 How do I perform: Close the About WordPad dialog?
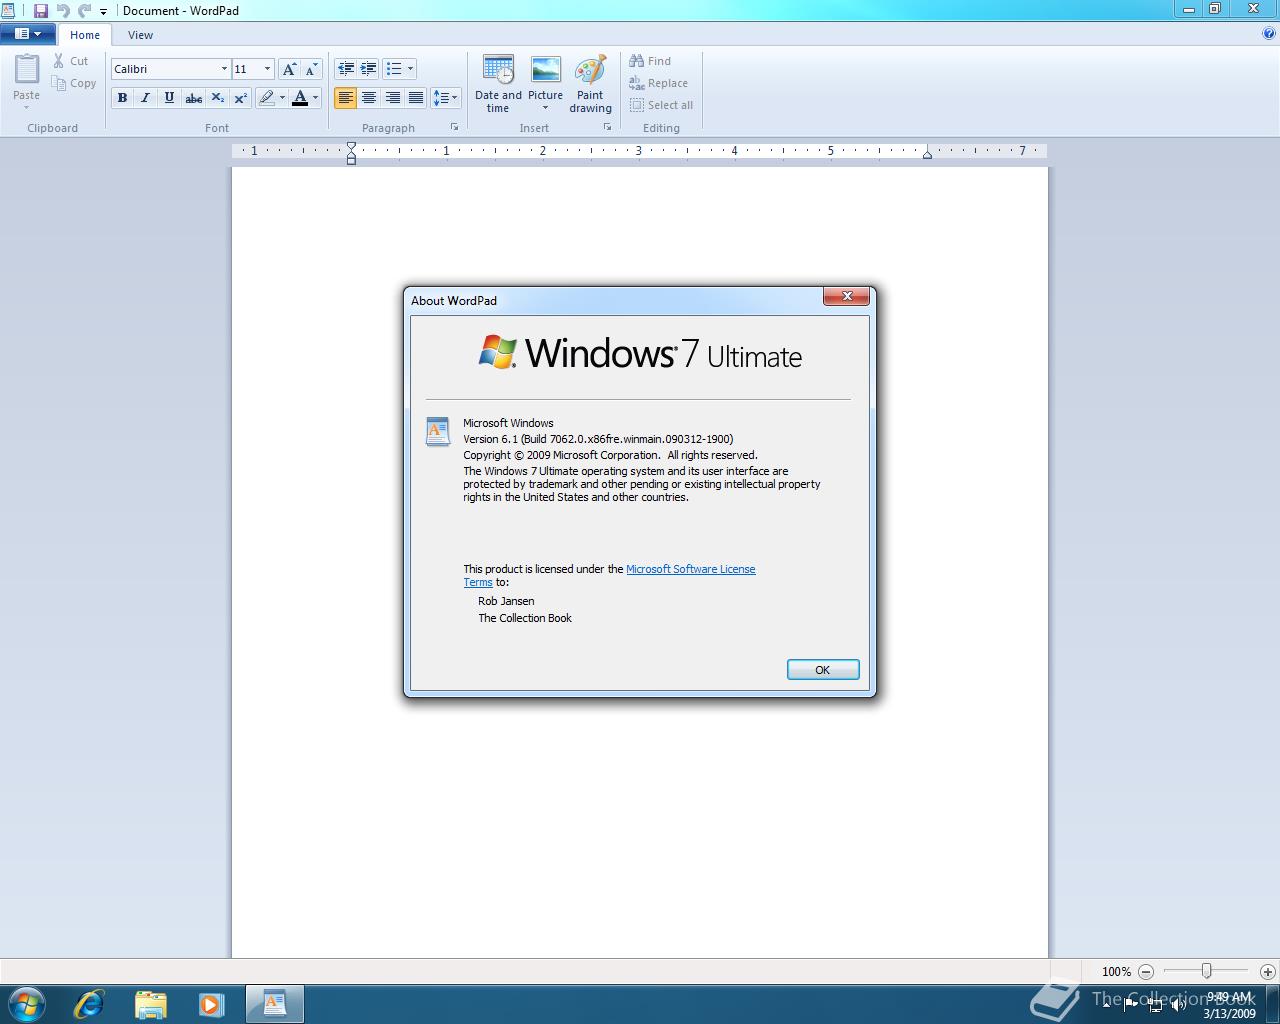pyautogui.click(x=846, y=296)
